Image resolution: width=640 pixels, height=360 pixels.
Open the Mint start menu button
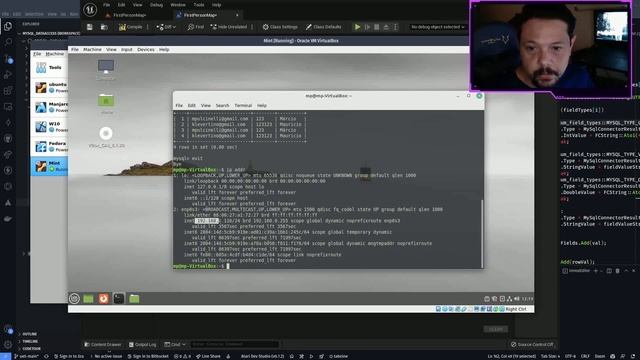[x=74, y=298]
